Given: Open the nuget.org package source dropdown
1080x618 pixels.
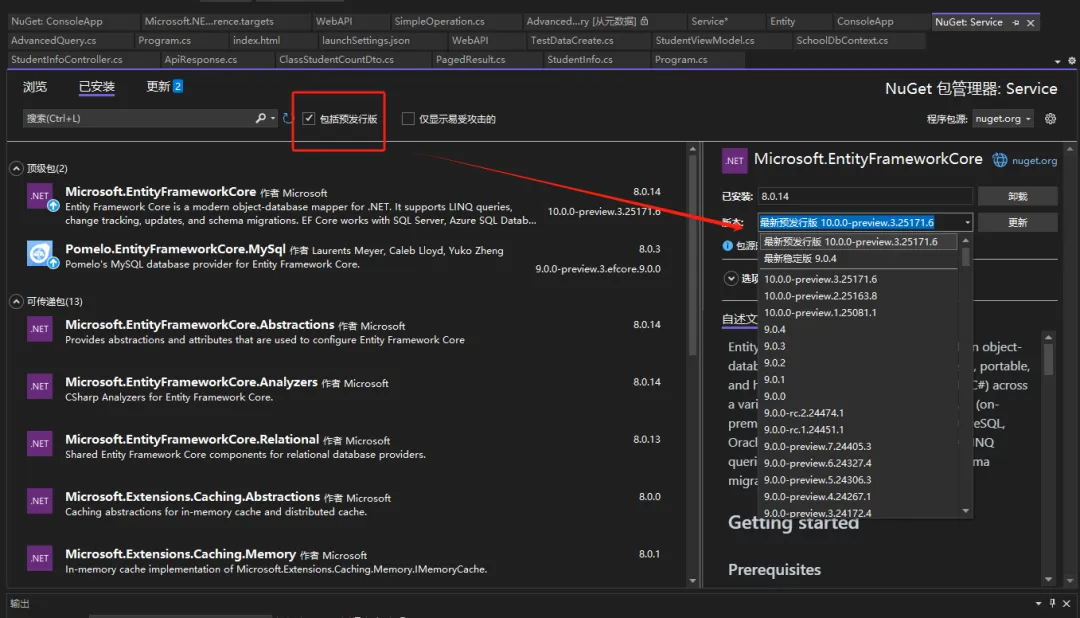Looking at the screenshot, I should pos(1003,119).
